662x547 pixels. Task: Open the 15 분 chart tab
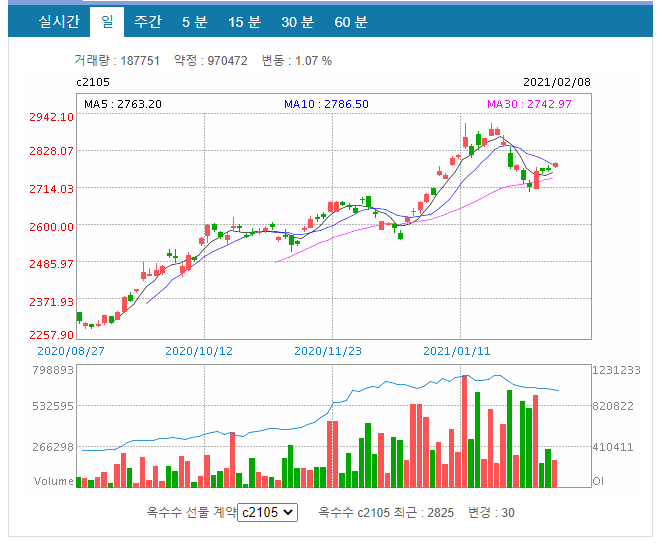pos(244,22)
